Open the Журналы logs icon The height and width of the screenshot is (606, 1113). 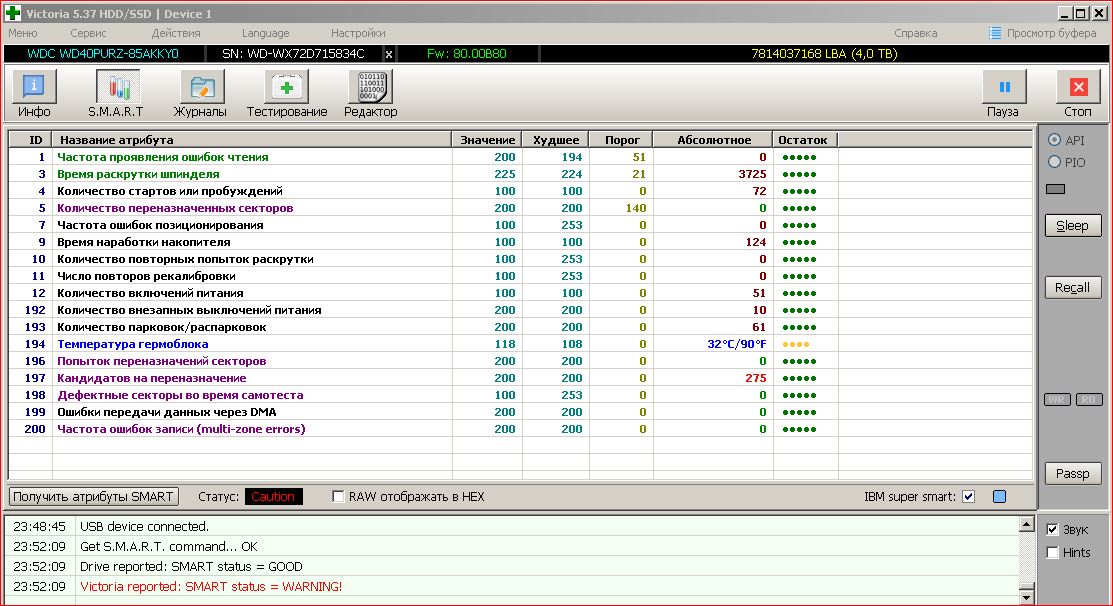coord(202,87)
